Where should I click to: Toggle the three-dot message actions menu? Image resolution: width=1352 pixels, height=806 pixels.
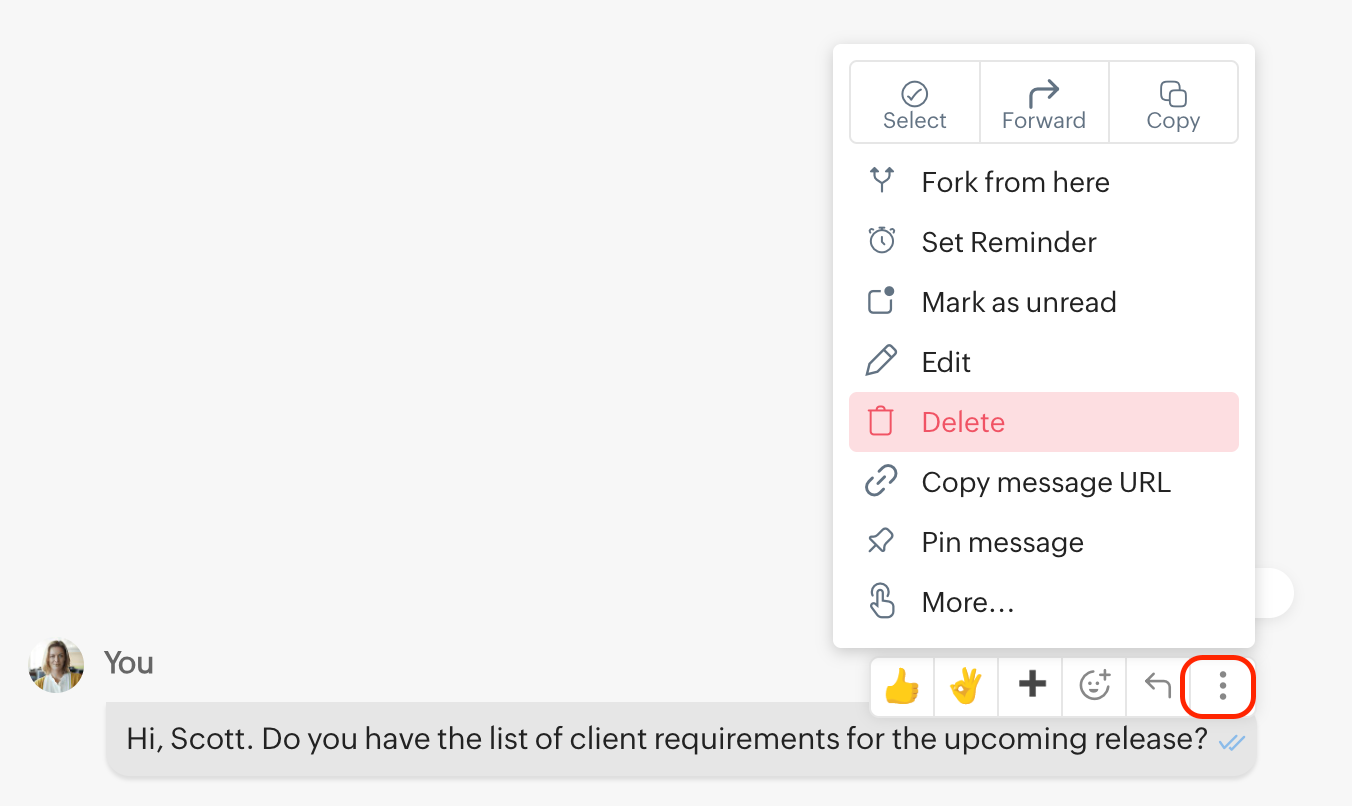click(x=1221, y=686)
